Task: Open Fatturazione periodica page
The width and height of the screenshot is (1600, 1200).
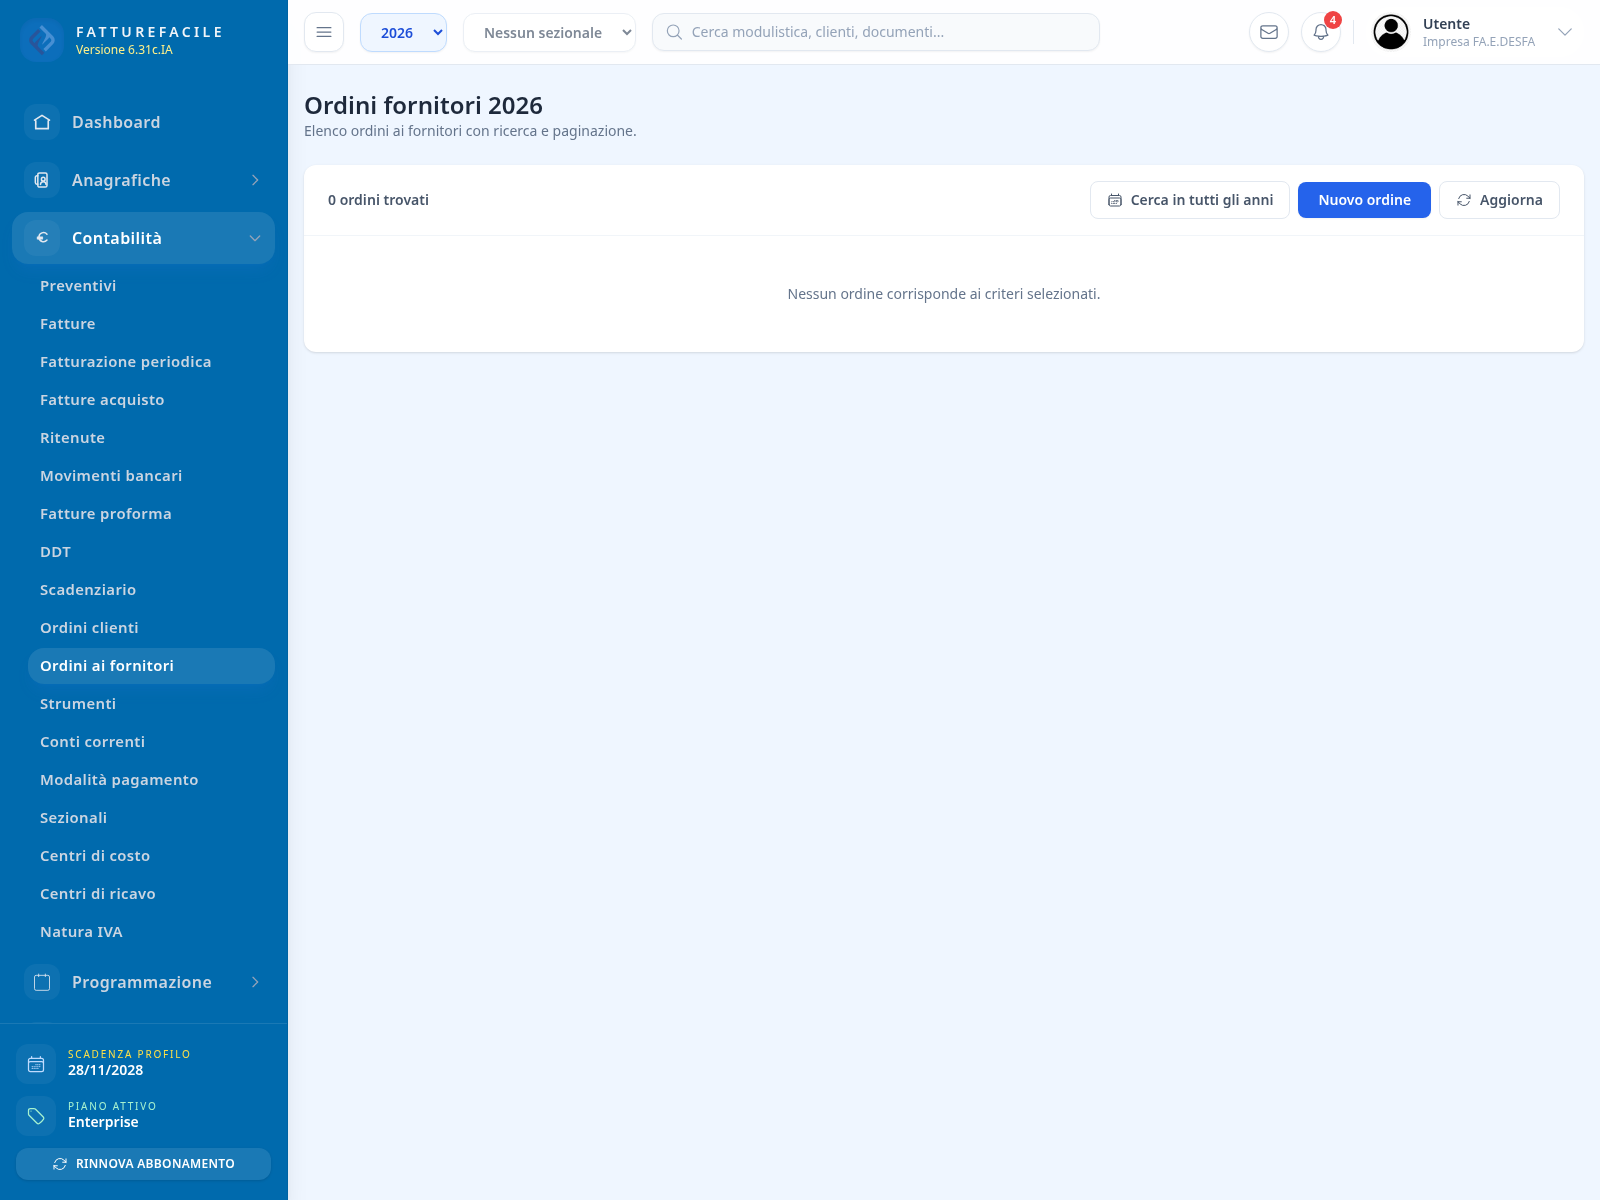Action: tap(151, 362)
